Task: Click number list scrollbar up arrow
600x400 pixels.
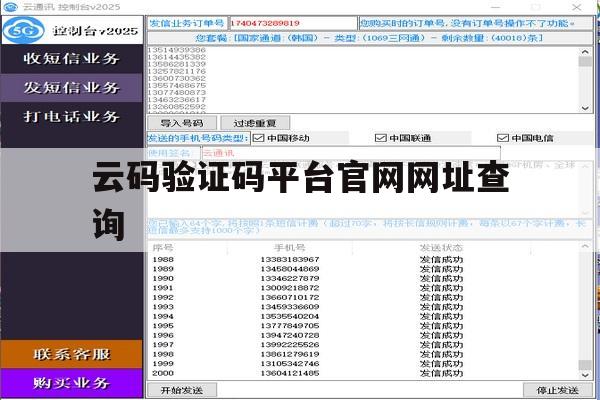Action: tap(585, 52)
